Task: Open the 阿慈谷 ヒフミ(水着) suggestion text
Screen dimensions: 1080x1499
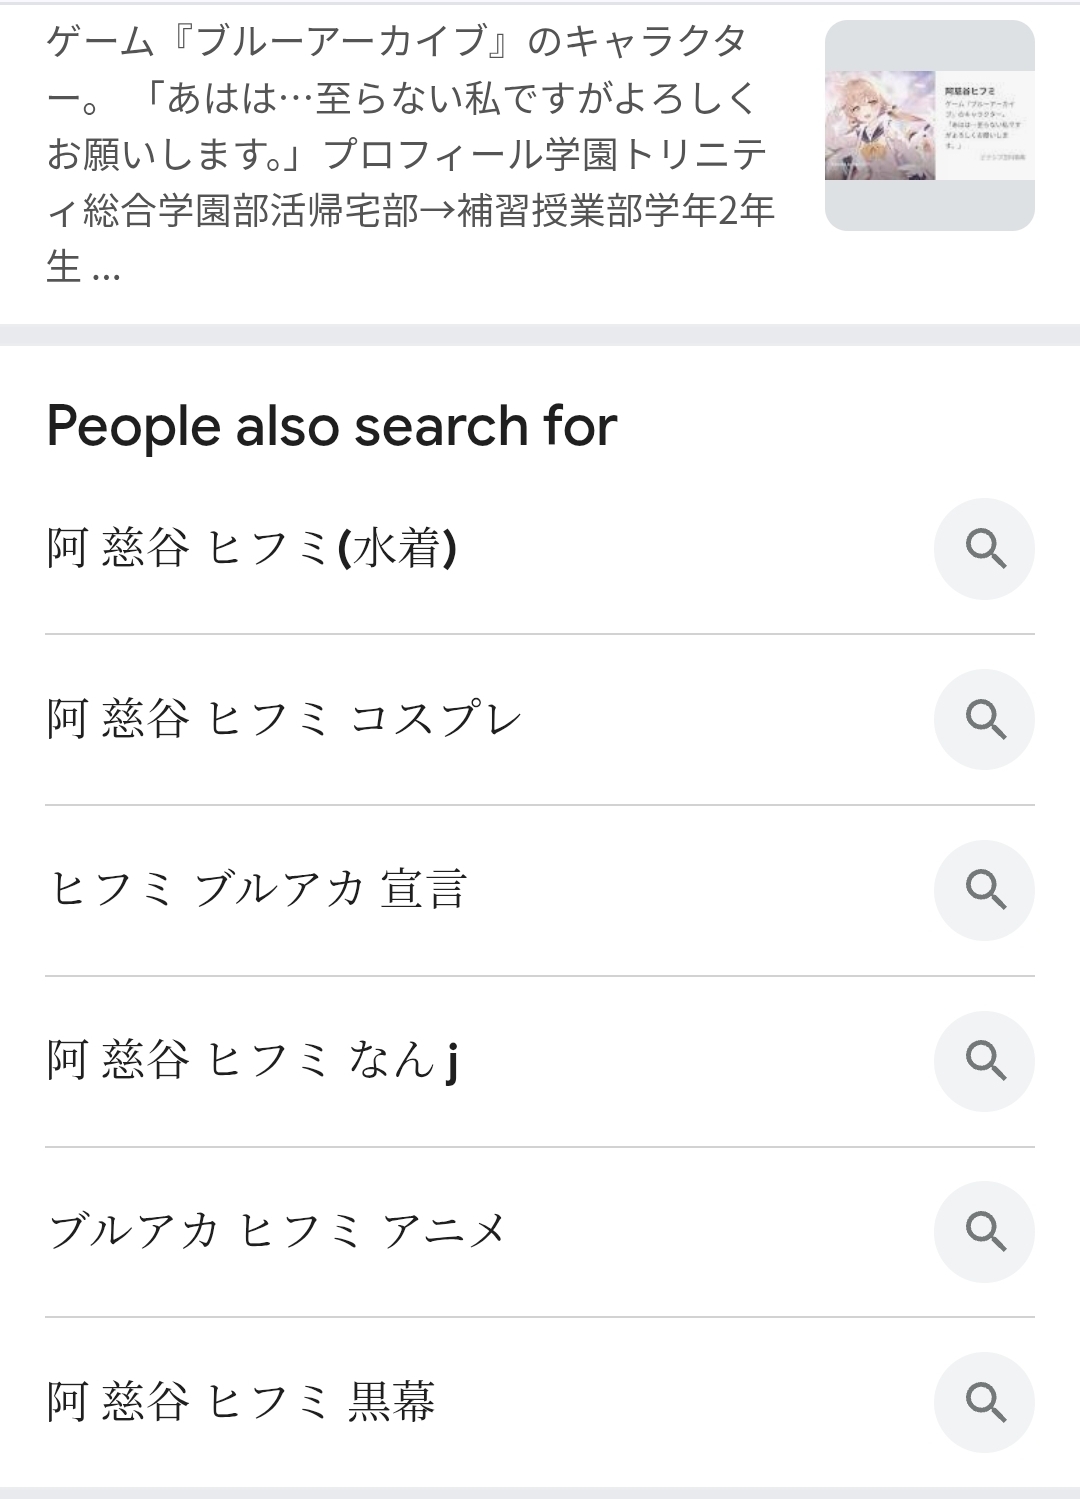Action: click(x=252, y=548)
